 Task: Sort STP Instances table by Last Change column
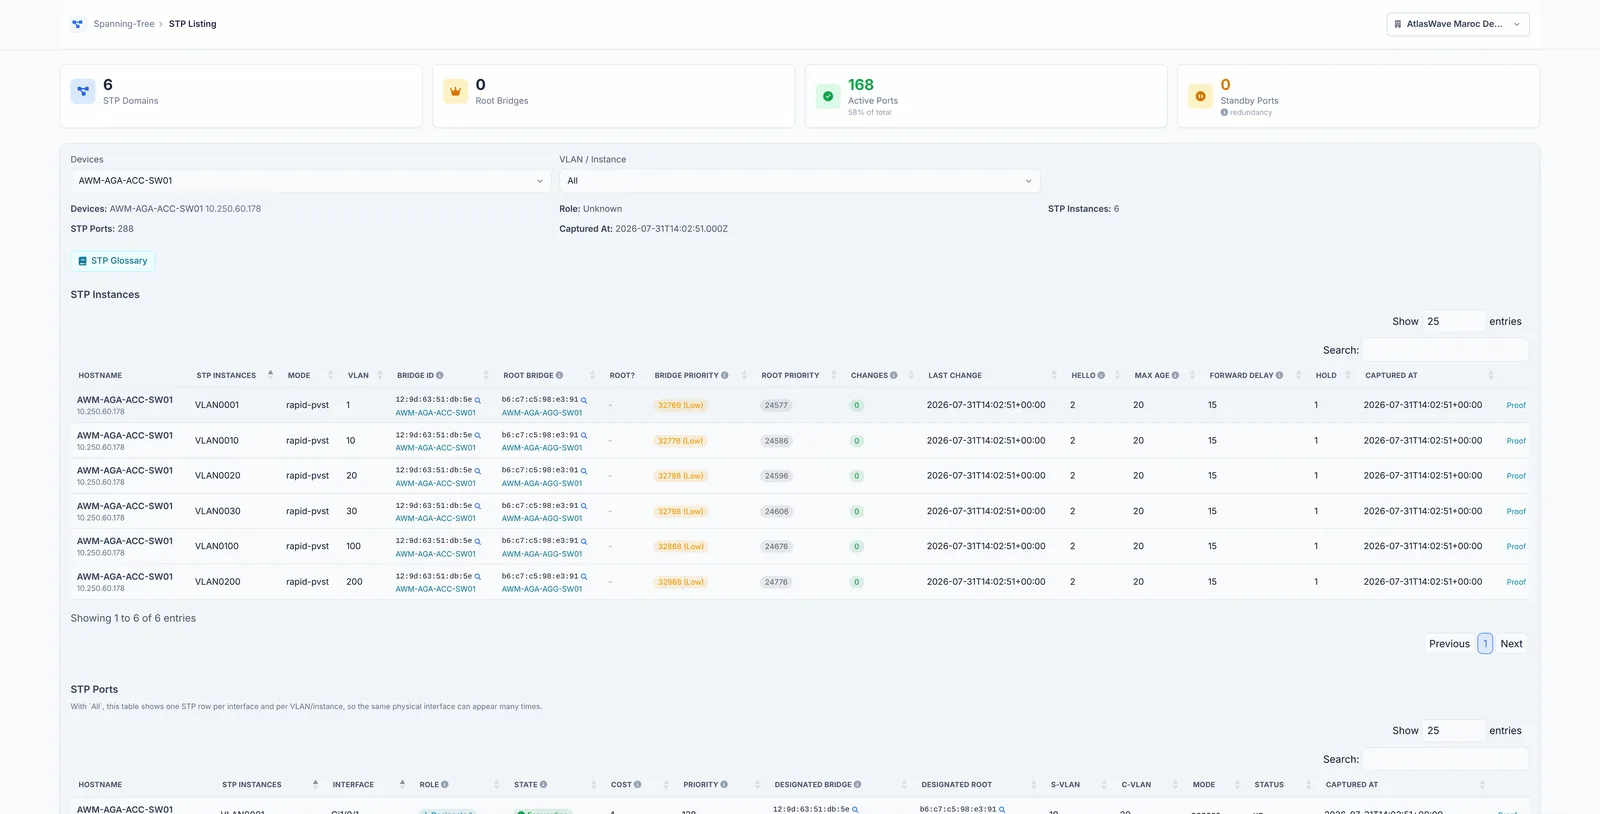point(991,376)
